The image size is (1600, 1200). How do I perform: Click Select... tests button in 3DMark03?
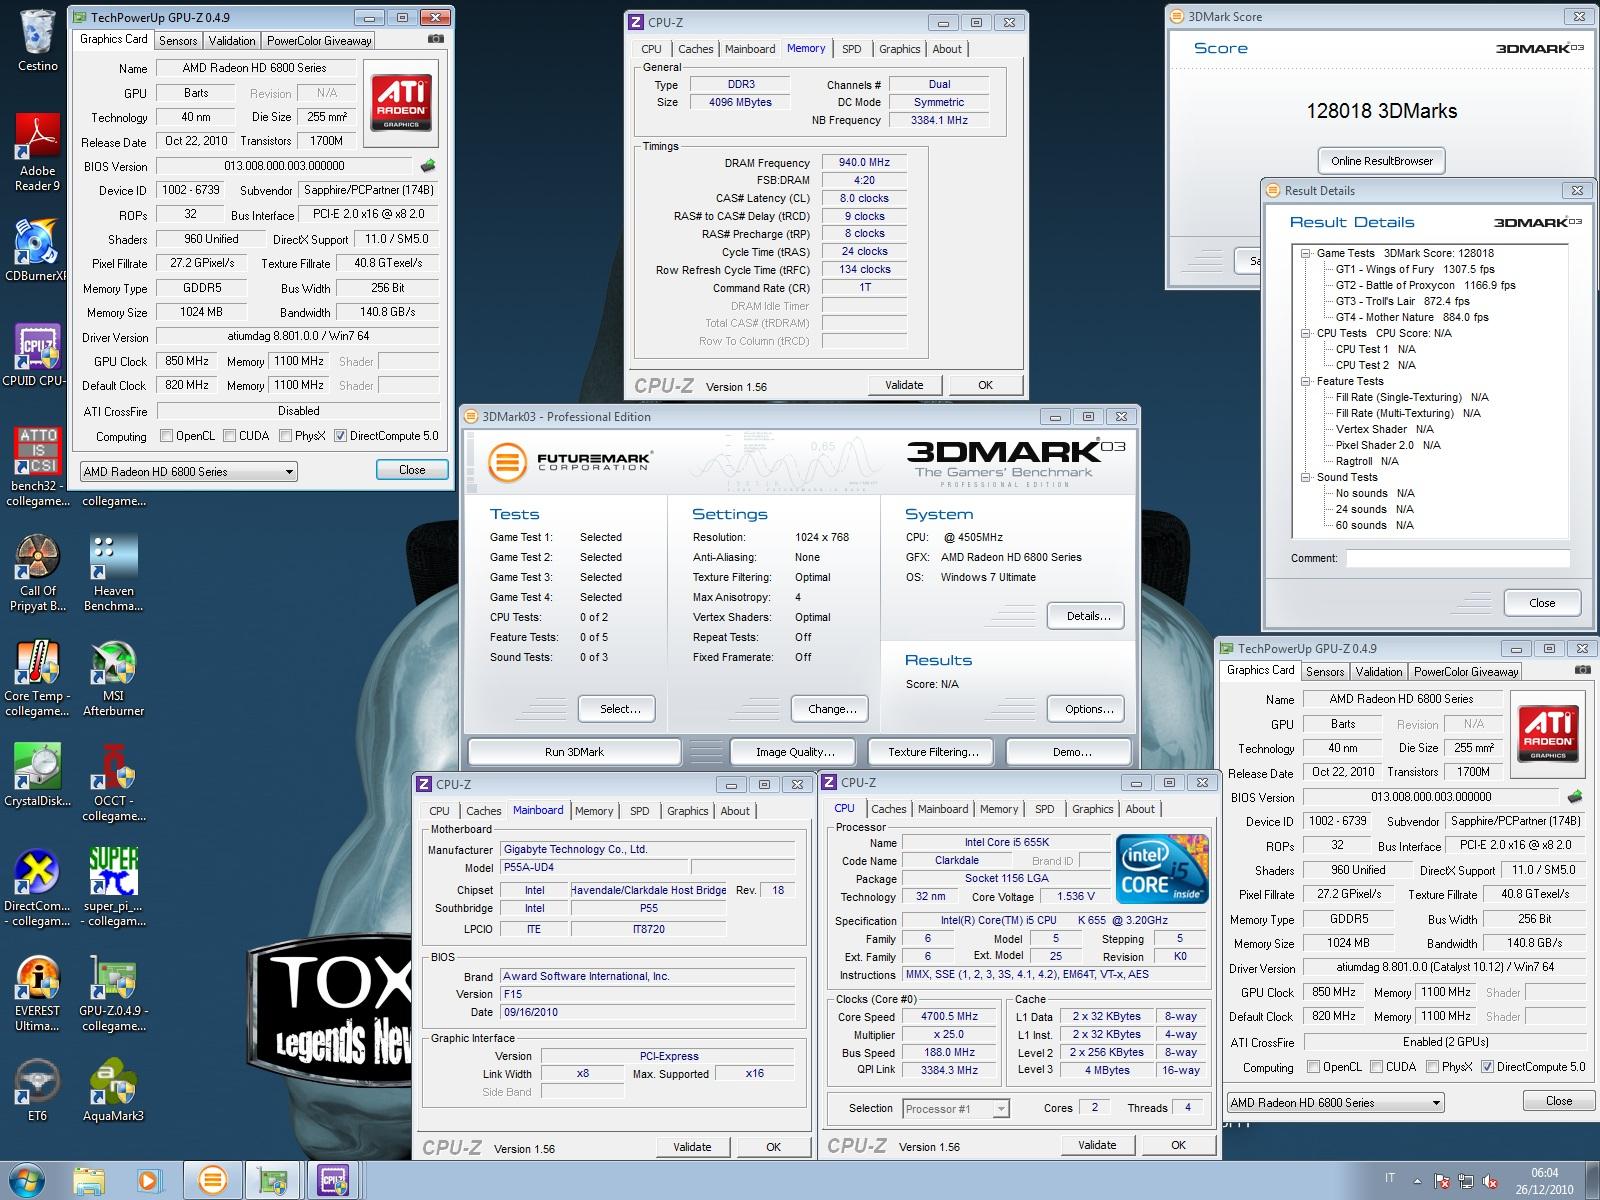[617, 709]
